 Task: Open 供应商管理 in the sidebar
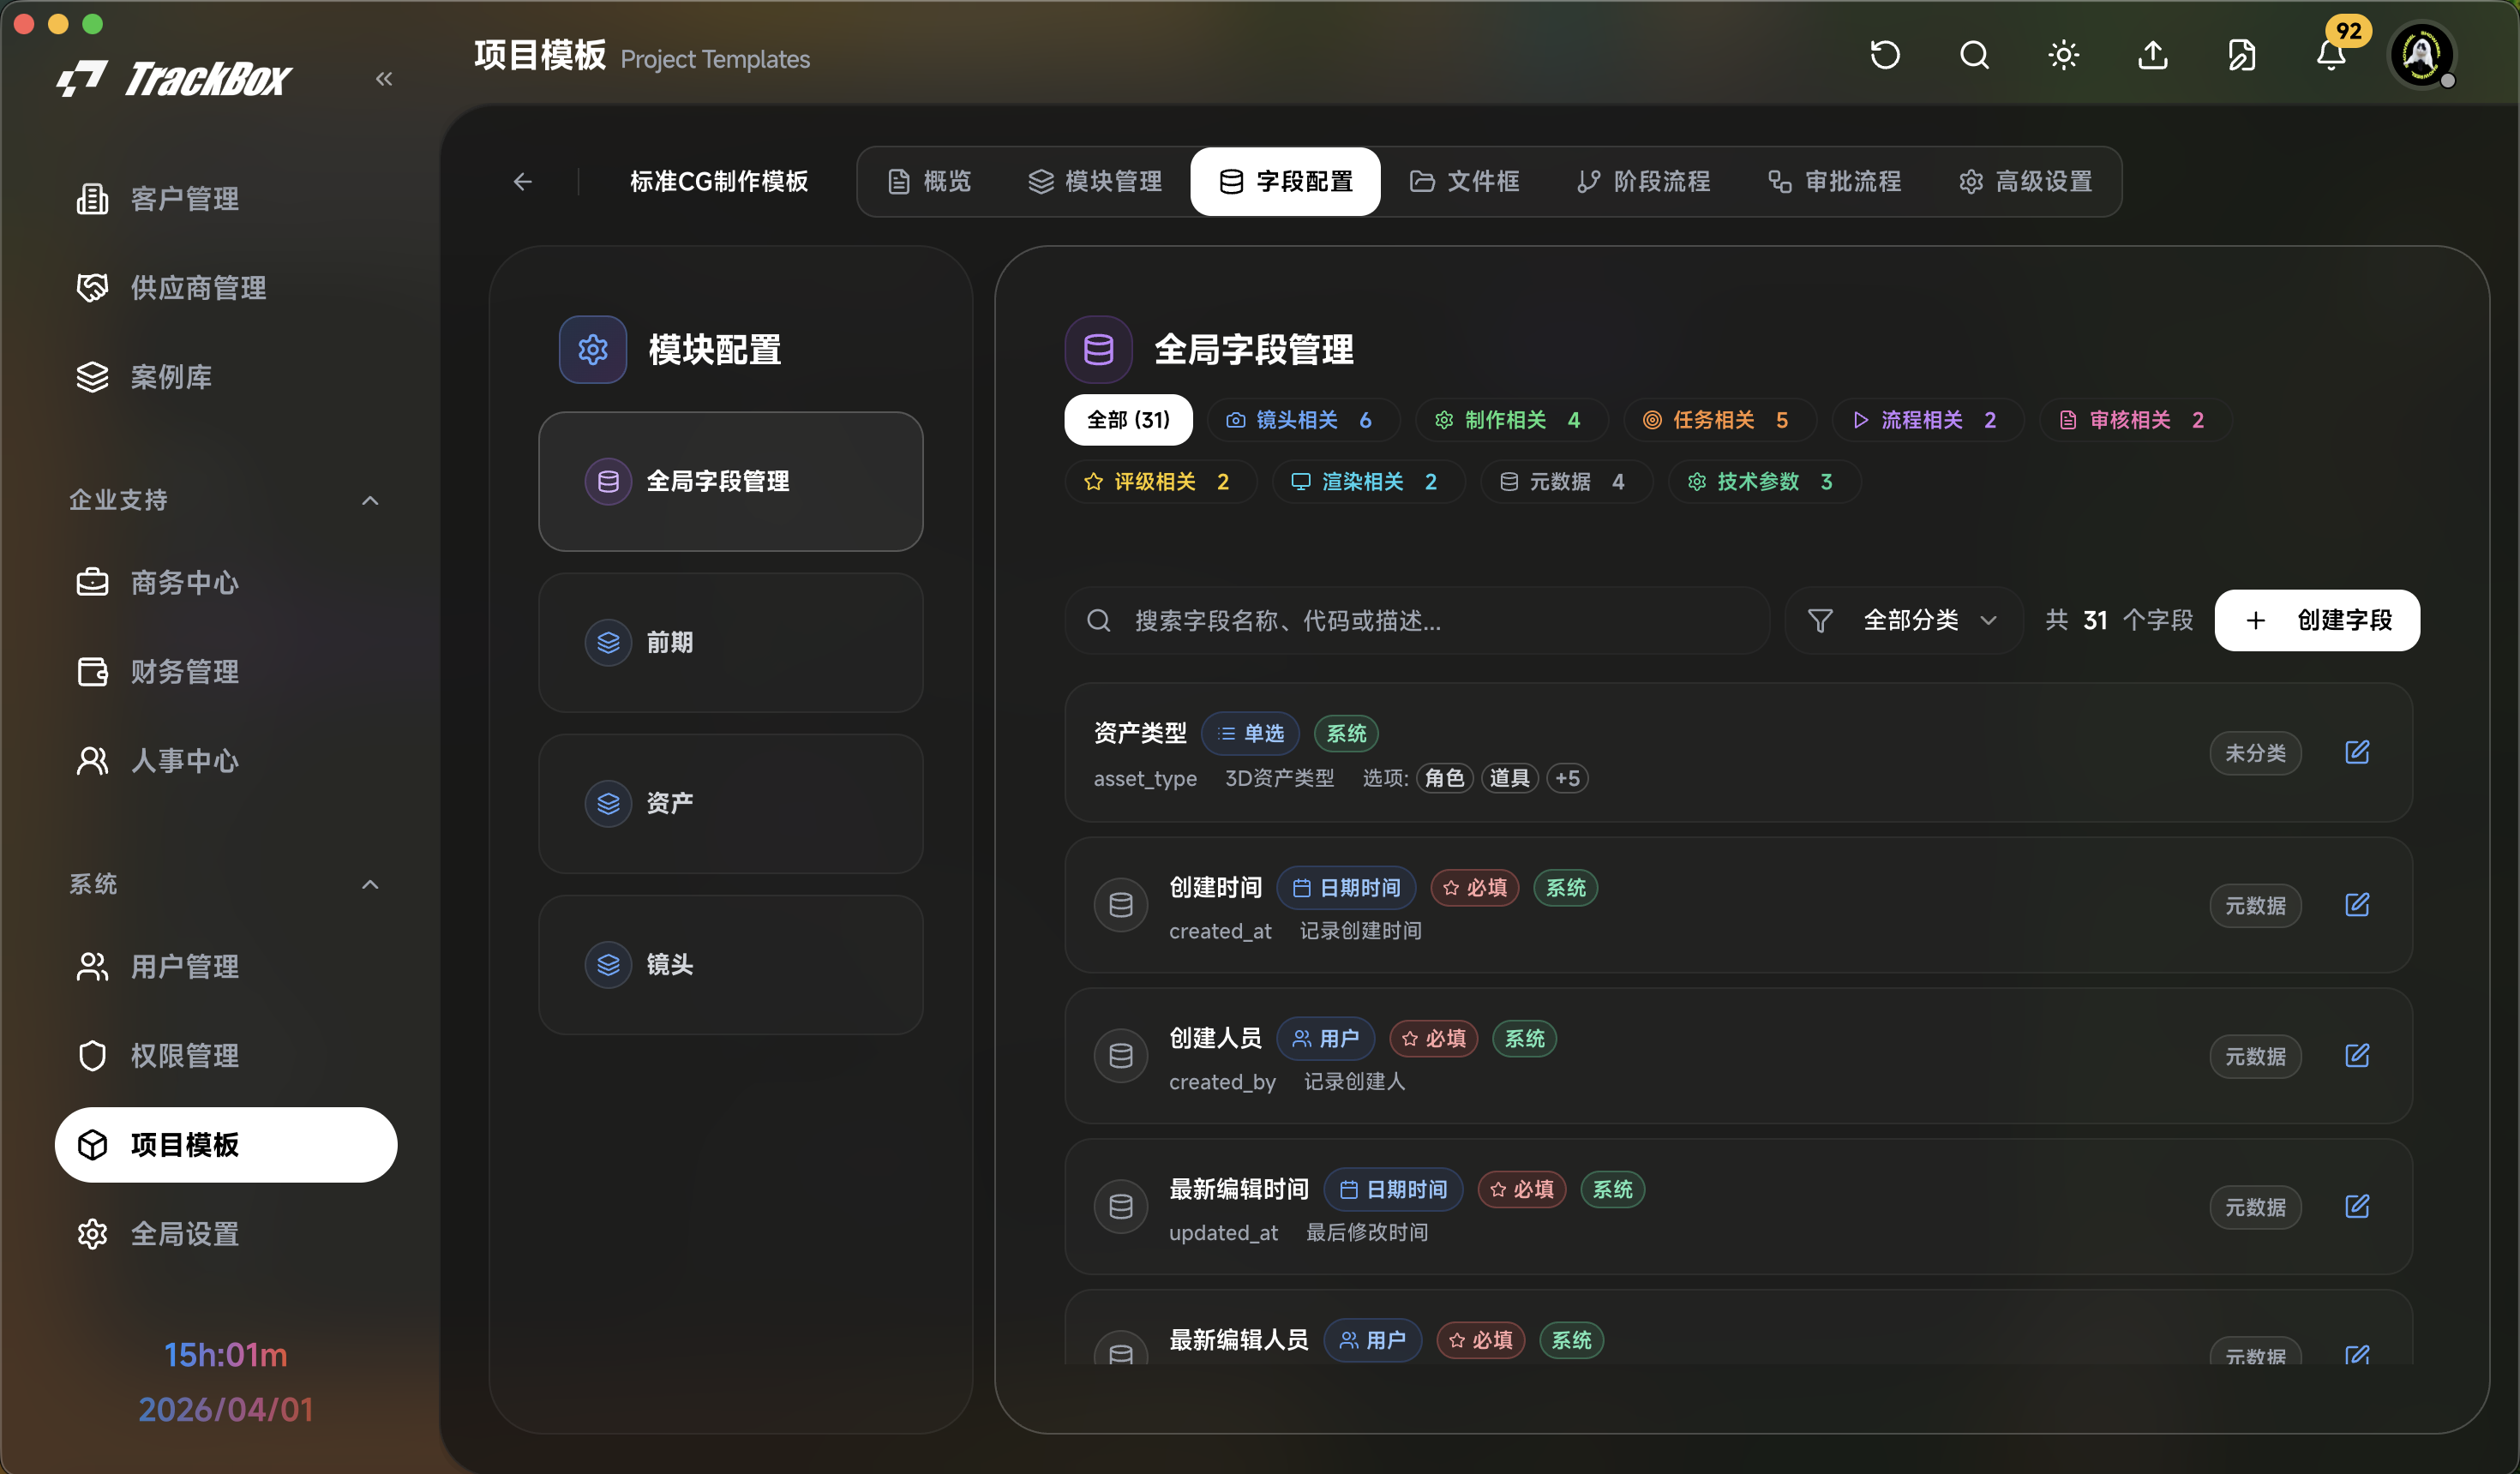click(x=225, y=288)
